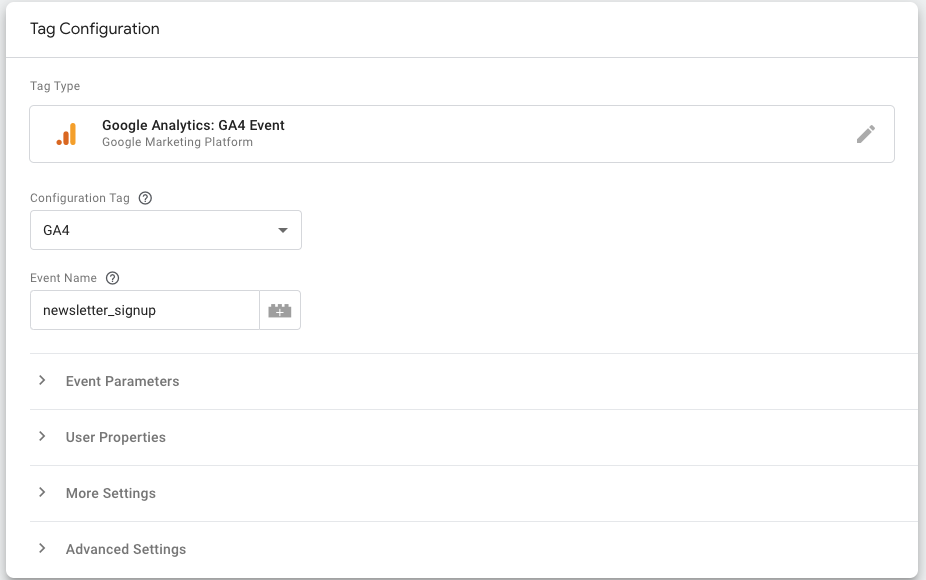The image size is (926, 580).
Task: Expand the User Properties section
Action: click(115, 437)
